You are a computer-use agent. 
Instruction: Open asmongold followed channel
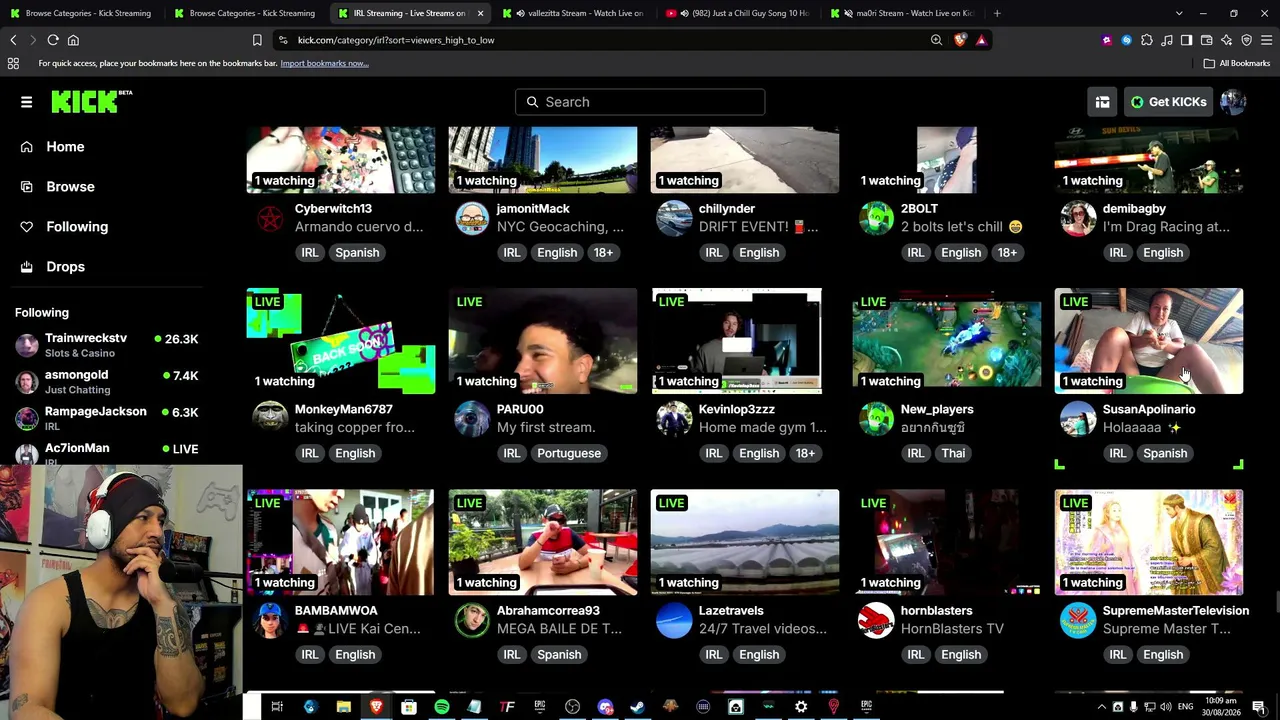pos(107,382)
